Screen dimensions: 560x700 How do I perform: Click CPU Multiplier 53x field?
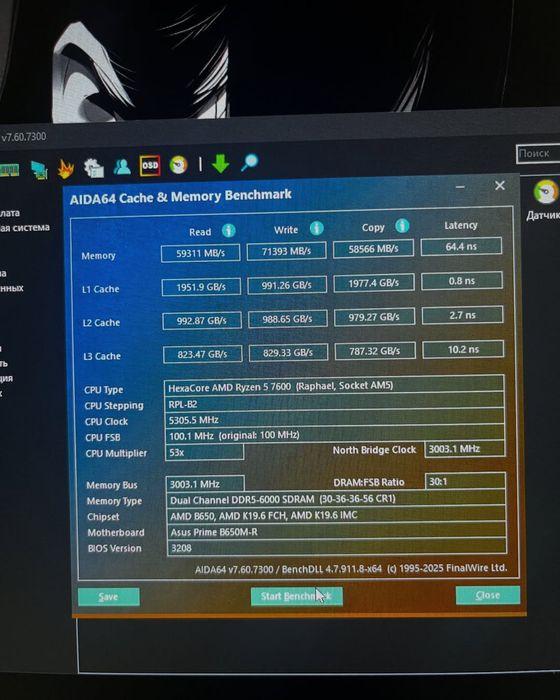(x=205, y=452)
